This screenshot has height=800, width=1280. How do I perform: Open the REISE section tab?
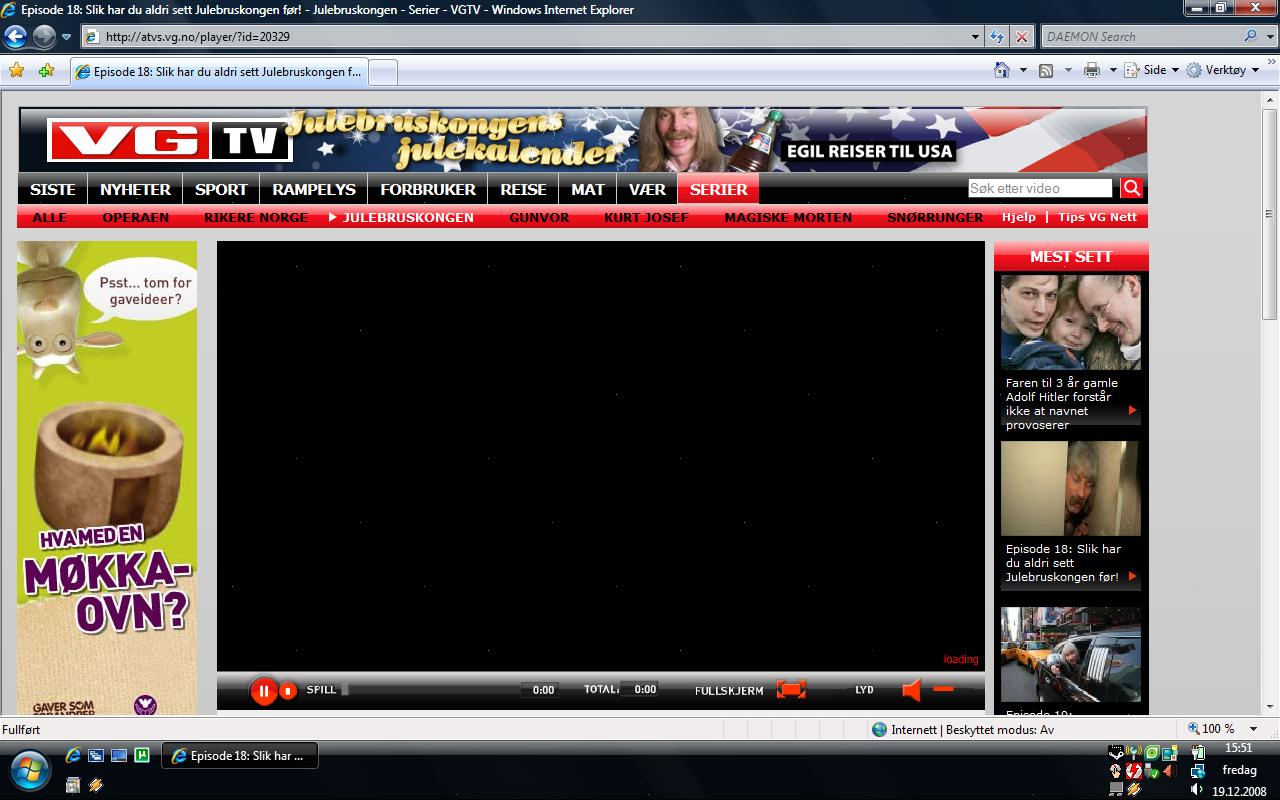coord(523,189)
